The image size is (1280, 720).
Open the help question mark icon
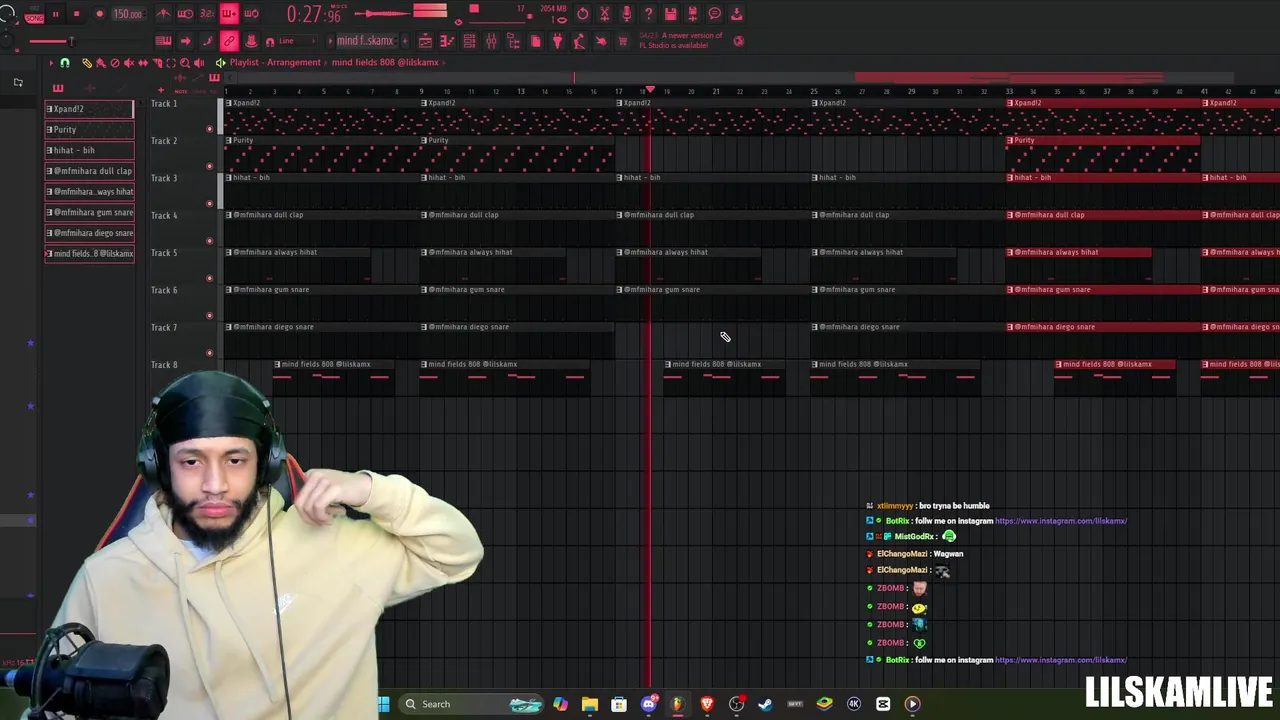[x=648, y=14]
